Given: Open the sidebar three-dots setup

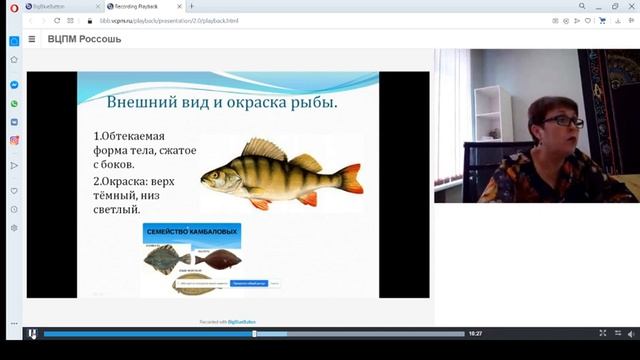Looking at the screenshot, I should [x=14, y=323].
